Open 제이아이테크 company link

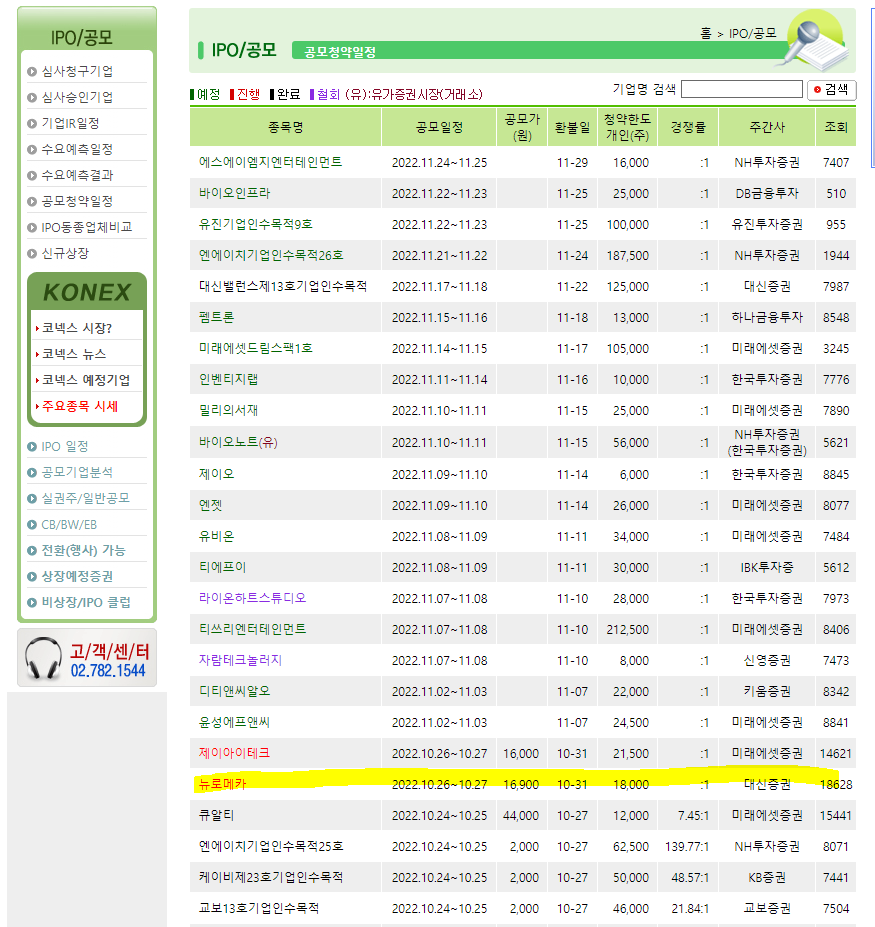pyautogui.click(x=234, y=753)
